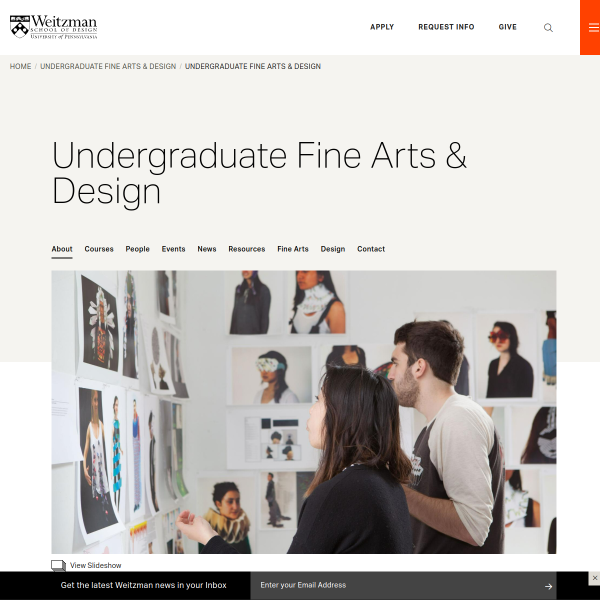Open the Apply link
Image resolution: width=600 pixels, height=600 pixels.
382,27
